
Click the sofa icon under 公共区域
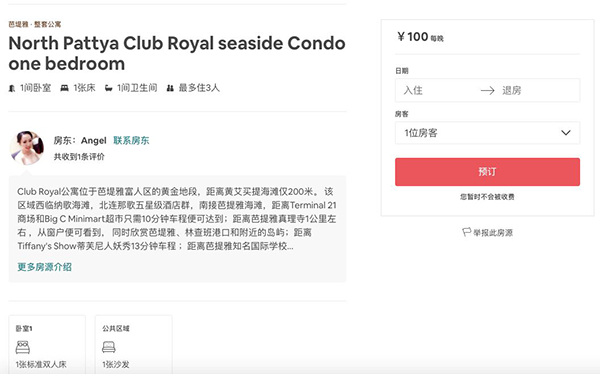pyautogui.click(x=109, y=347)
